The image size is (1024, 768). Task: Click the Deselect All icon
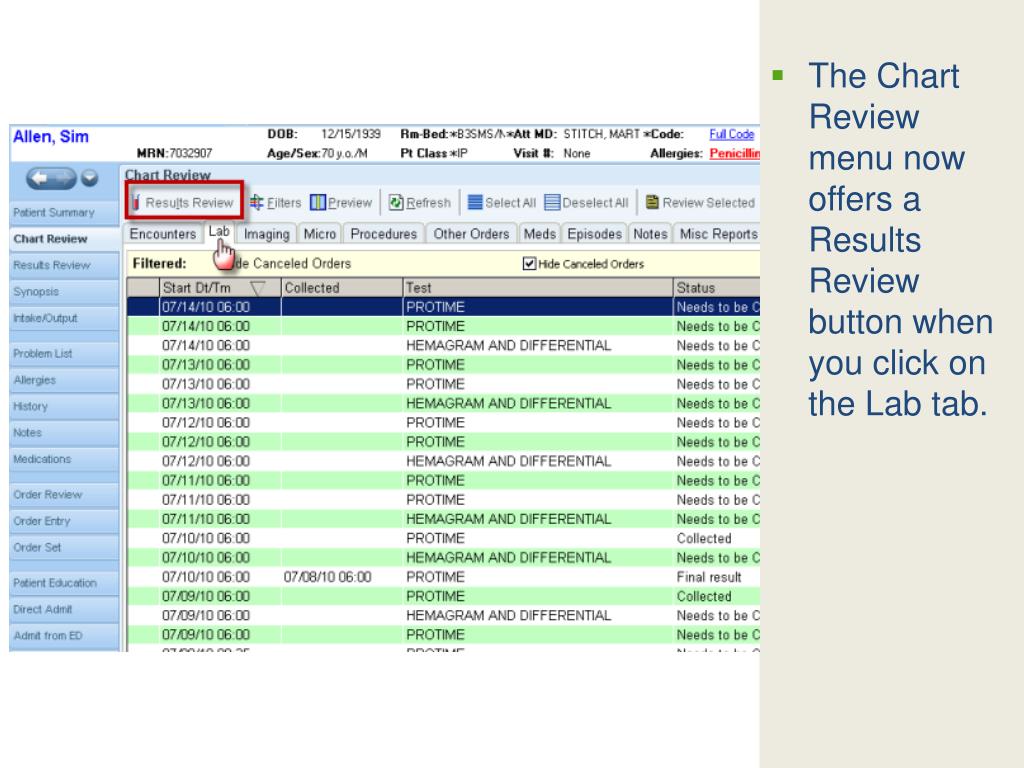(x=552, y=202)
